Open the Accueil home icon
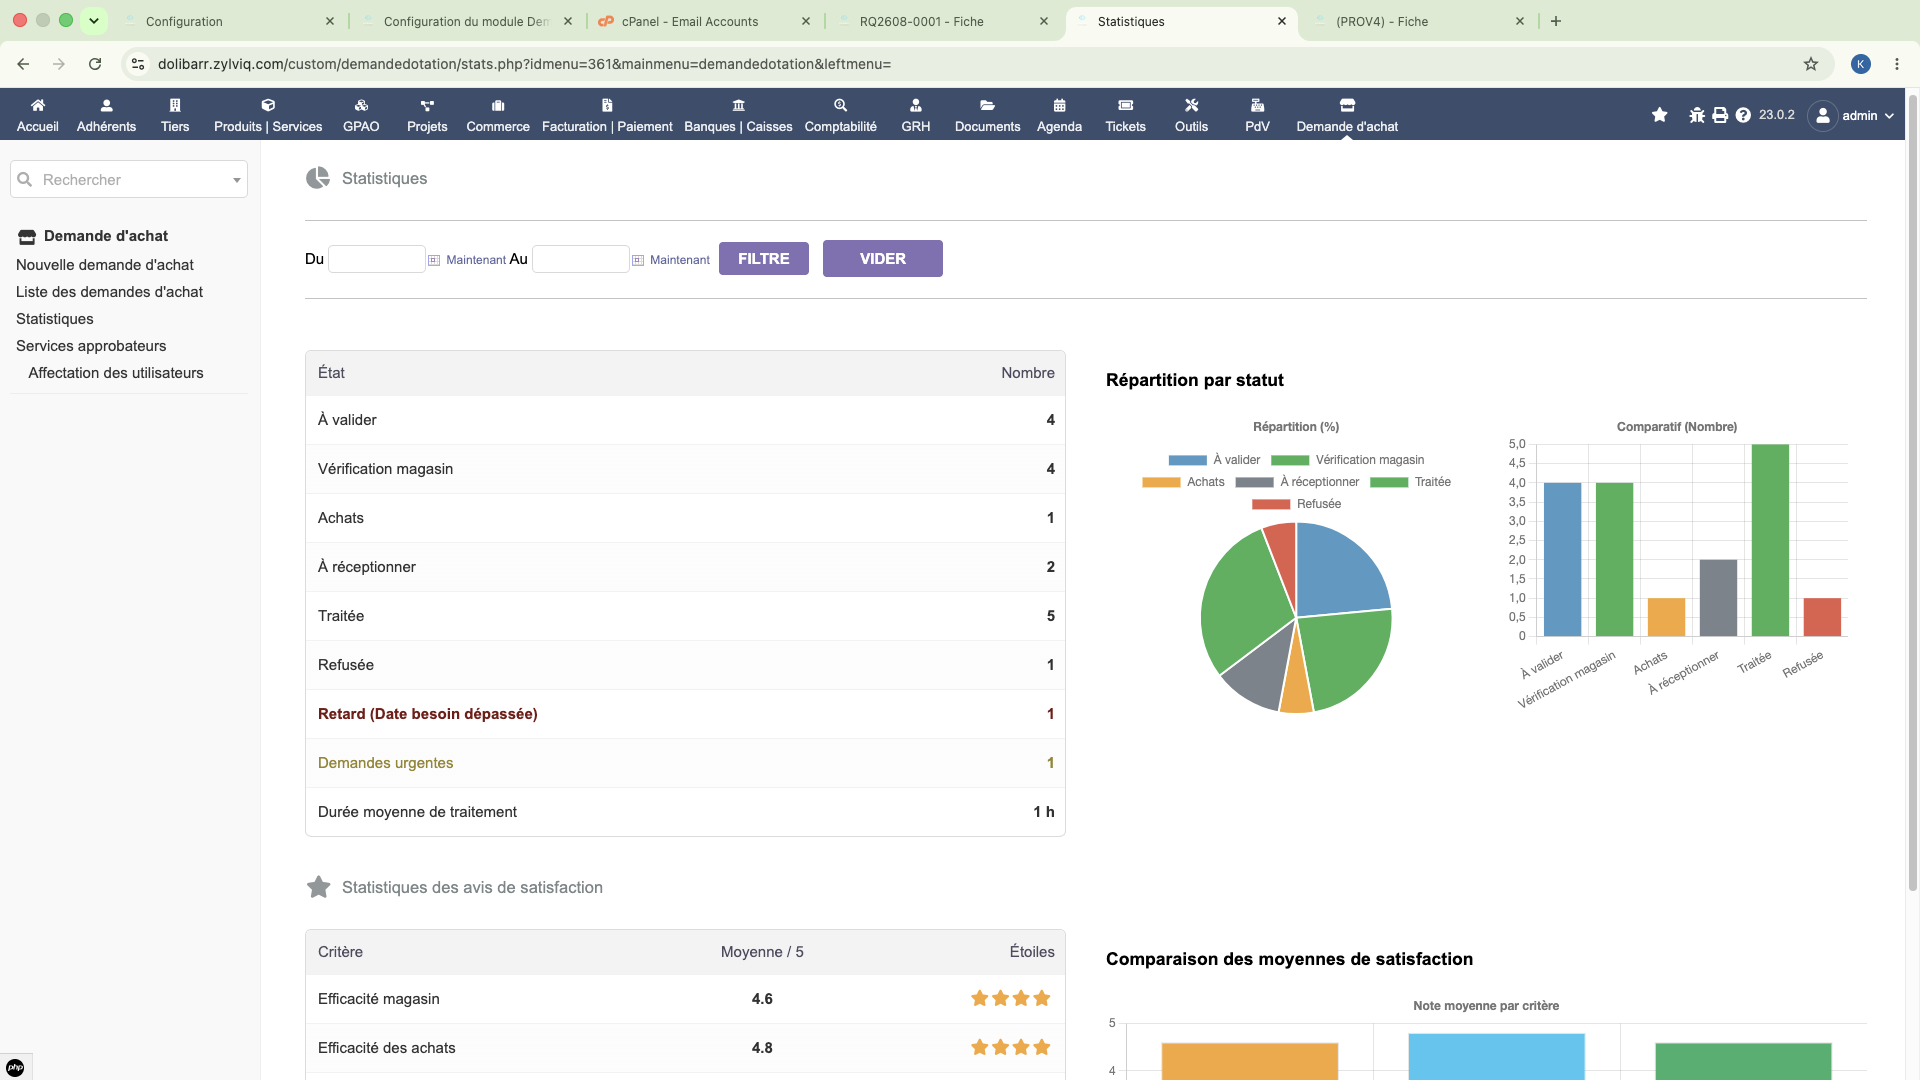1920x1080 pixels. 38,105
